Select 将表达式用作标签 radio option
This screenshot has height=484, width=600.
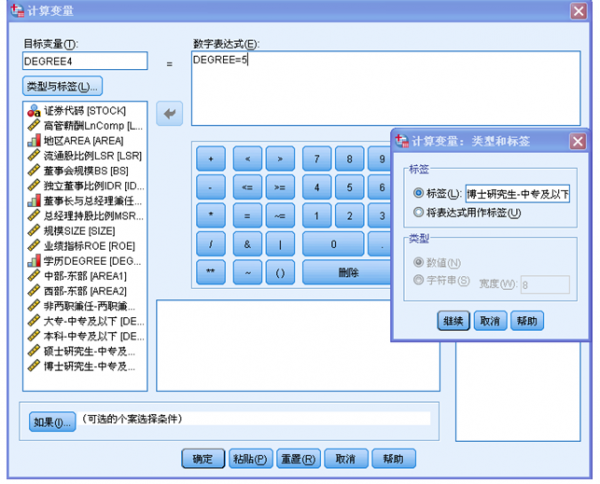tap(418, 212)
